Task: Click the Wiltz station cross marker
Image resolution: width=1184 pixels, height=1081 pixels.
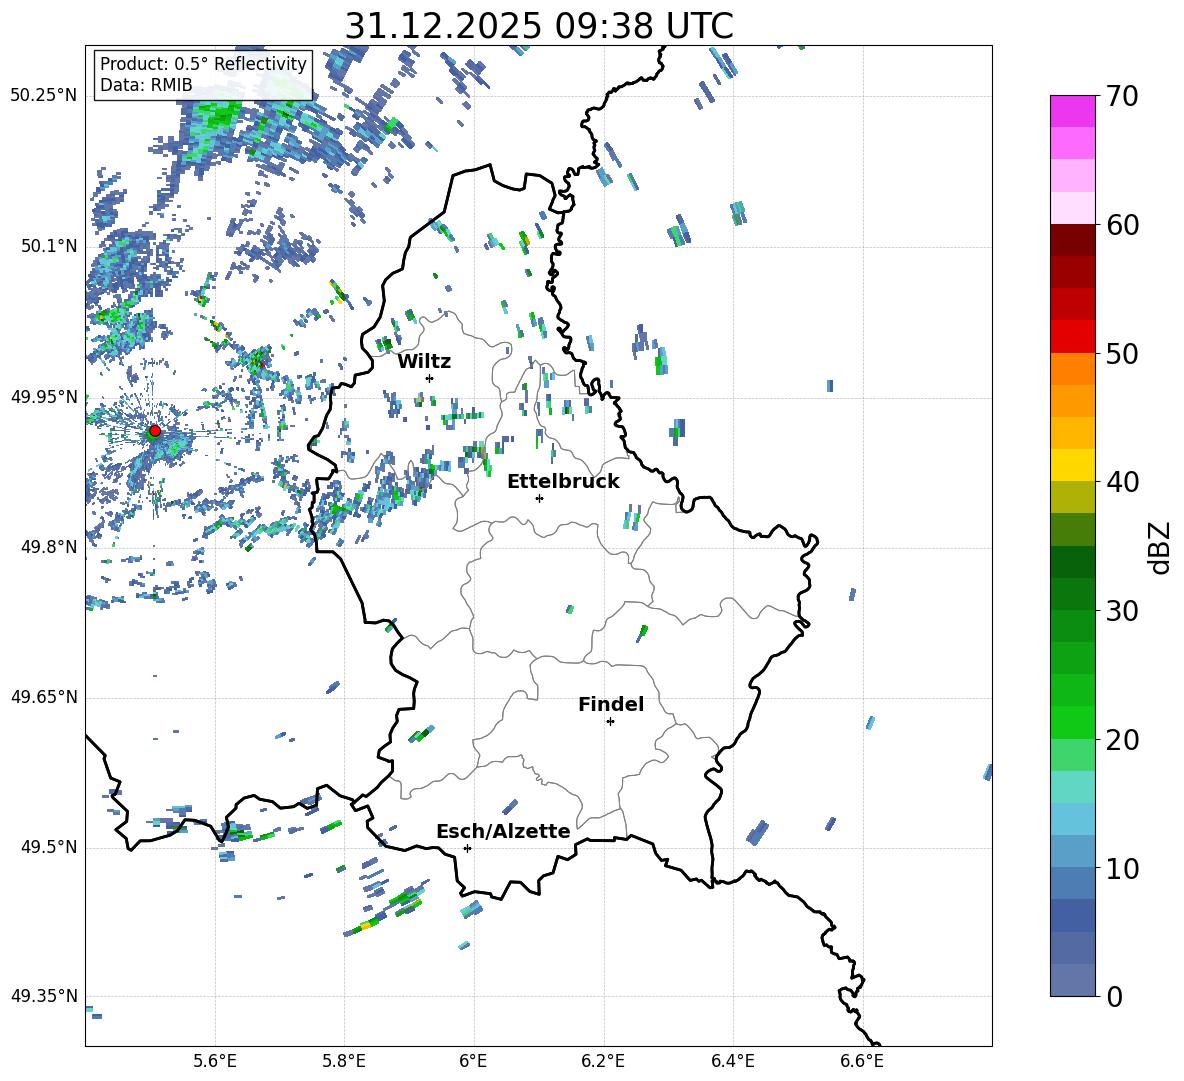Action: (x=429, y=378)
